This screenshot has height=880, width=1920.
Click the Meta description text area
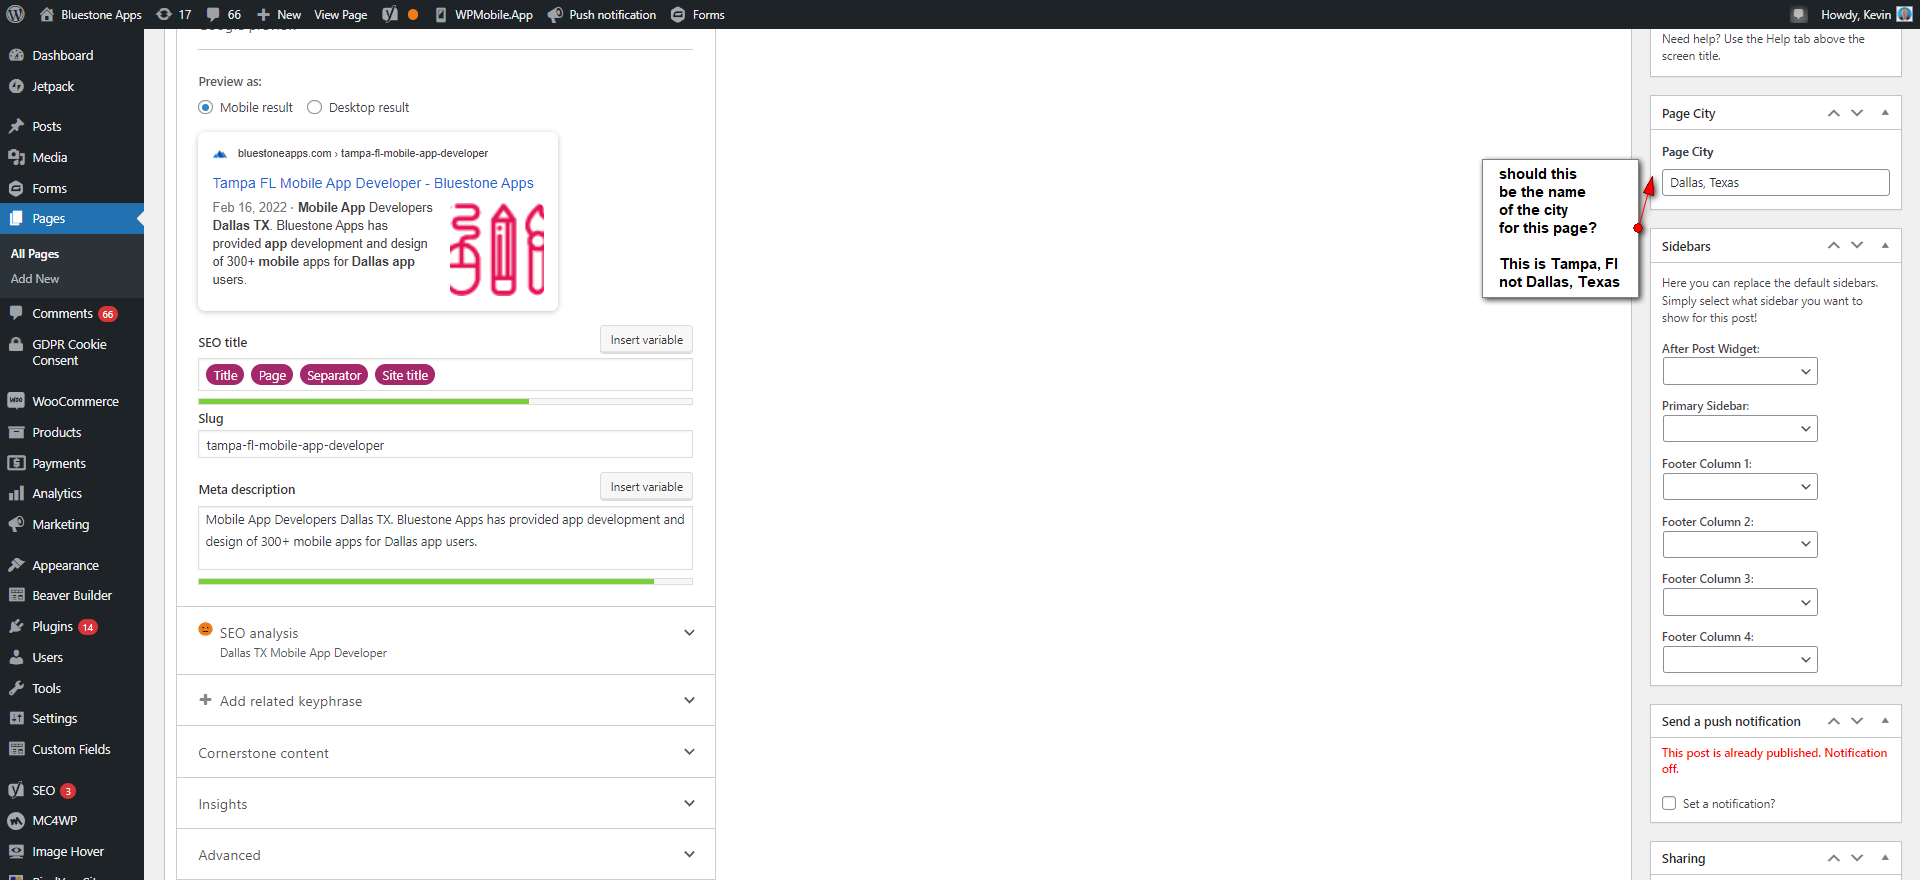click(x=446, y=538)
